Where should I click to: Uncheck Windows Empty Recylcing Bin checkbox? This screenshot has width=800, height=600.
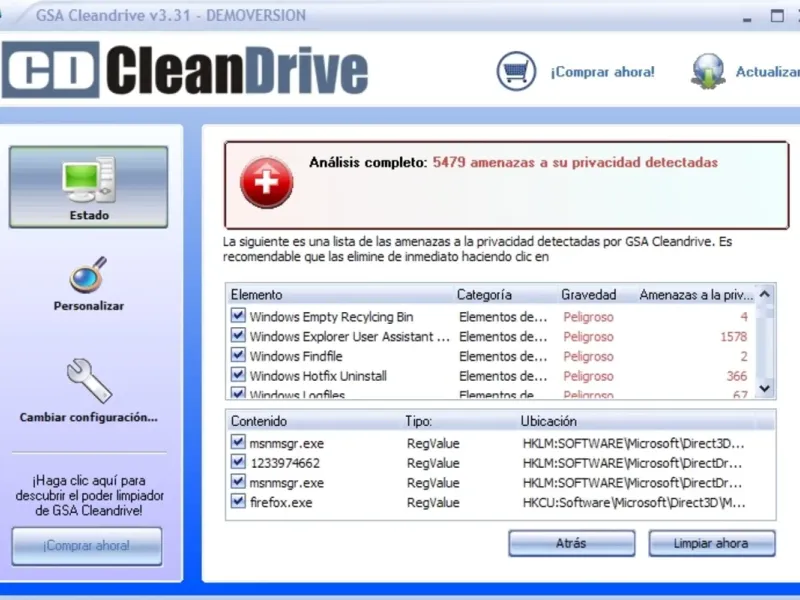[238, 315]
